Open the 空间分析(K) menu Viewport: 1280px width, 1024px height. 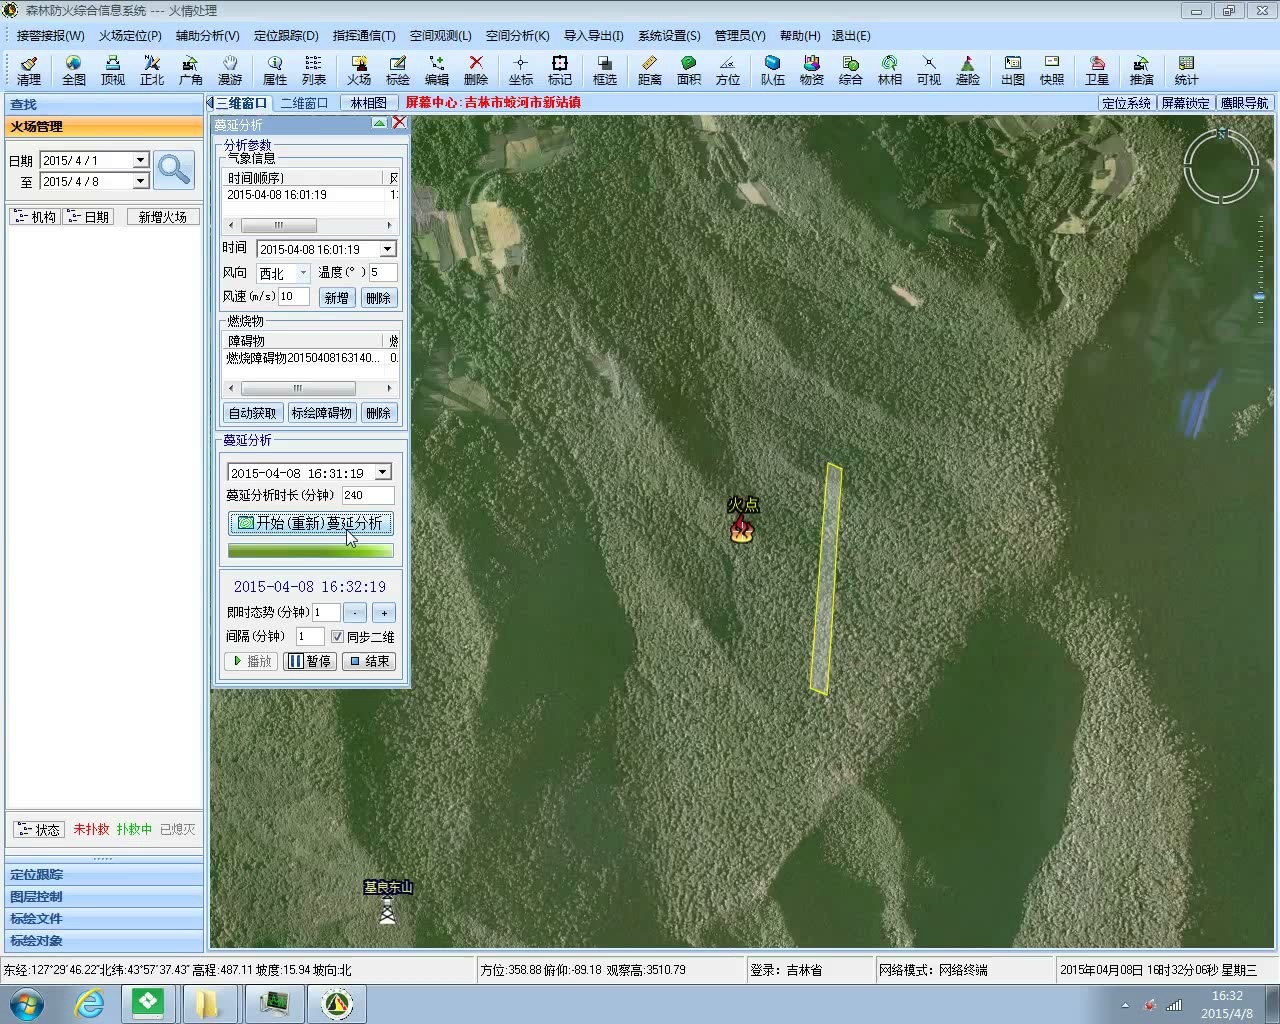(517, 35)
